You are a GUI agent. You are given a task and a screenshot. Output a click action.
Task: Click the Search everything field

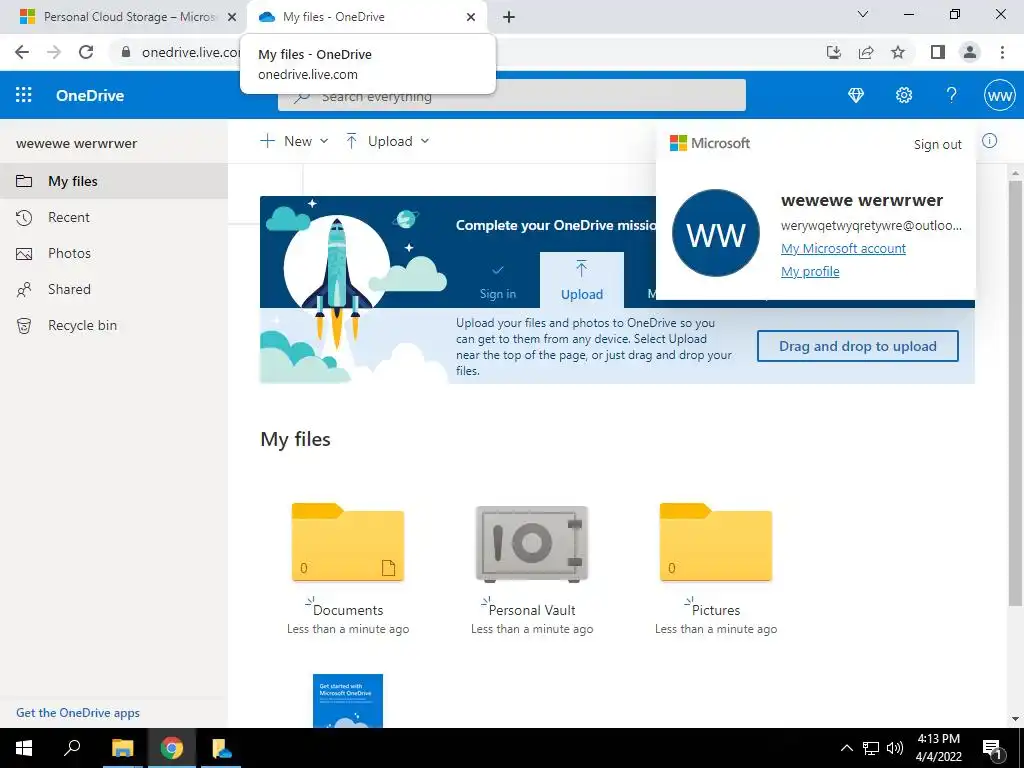[511, 95]
